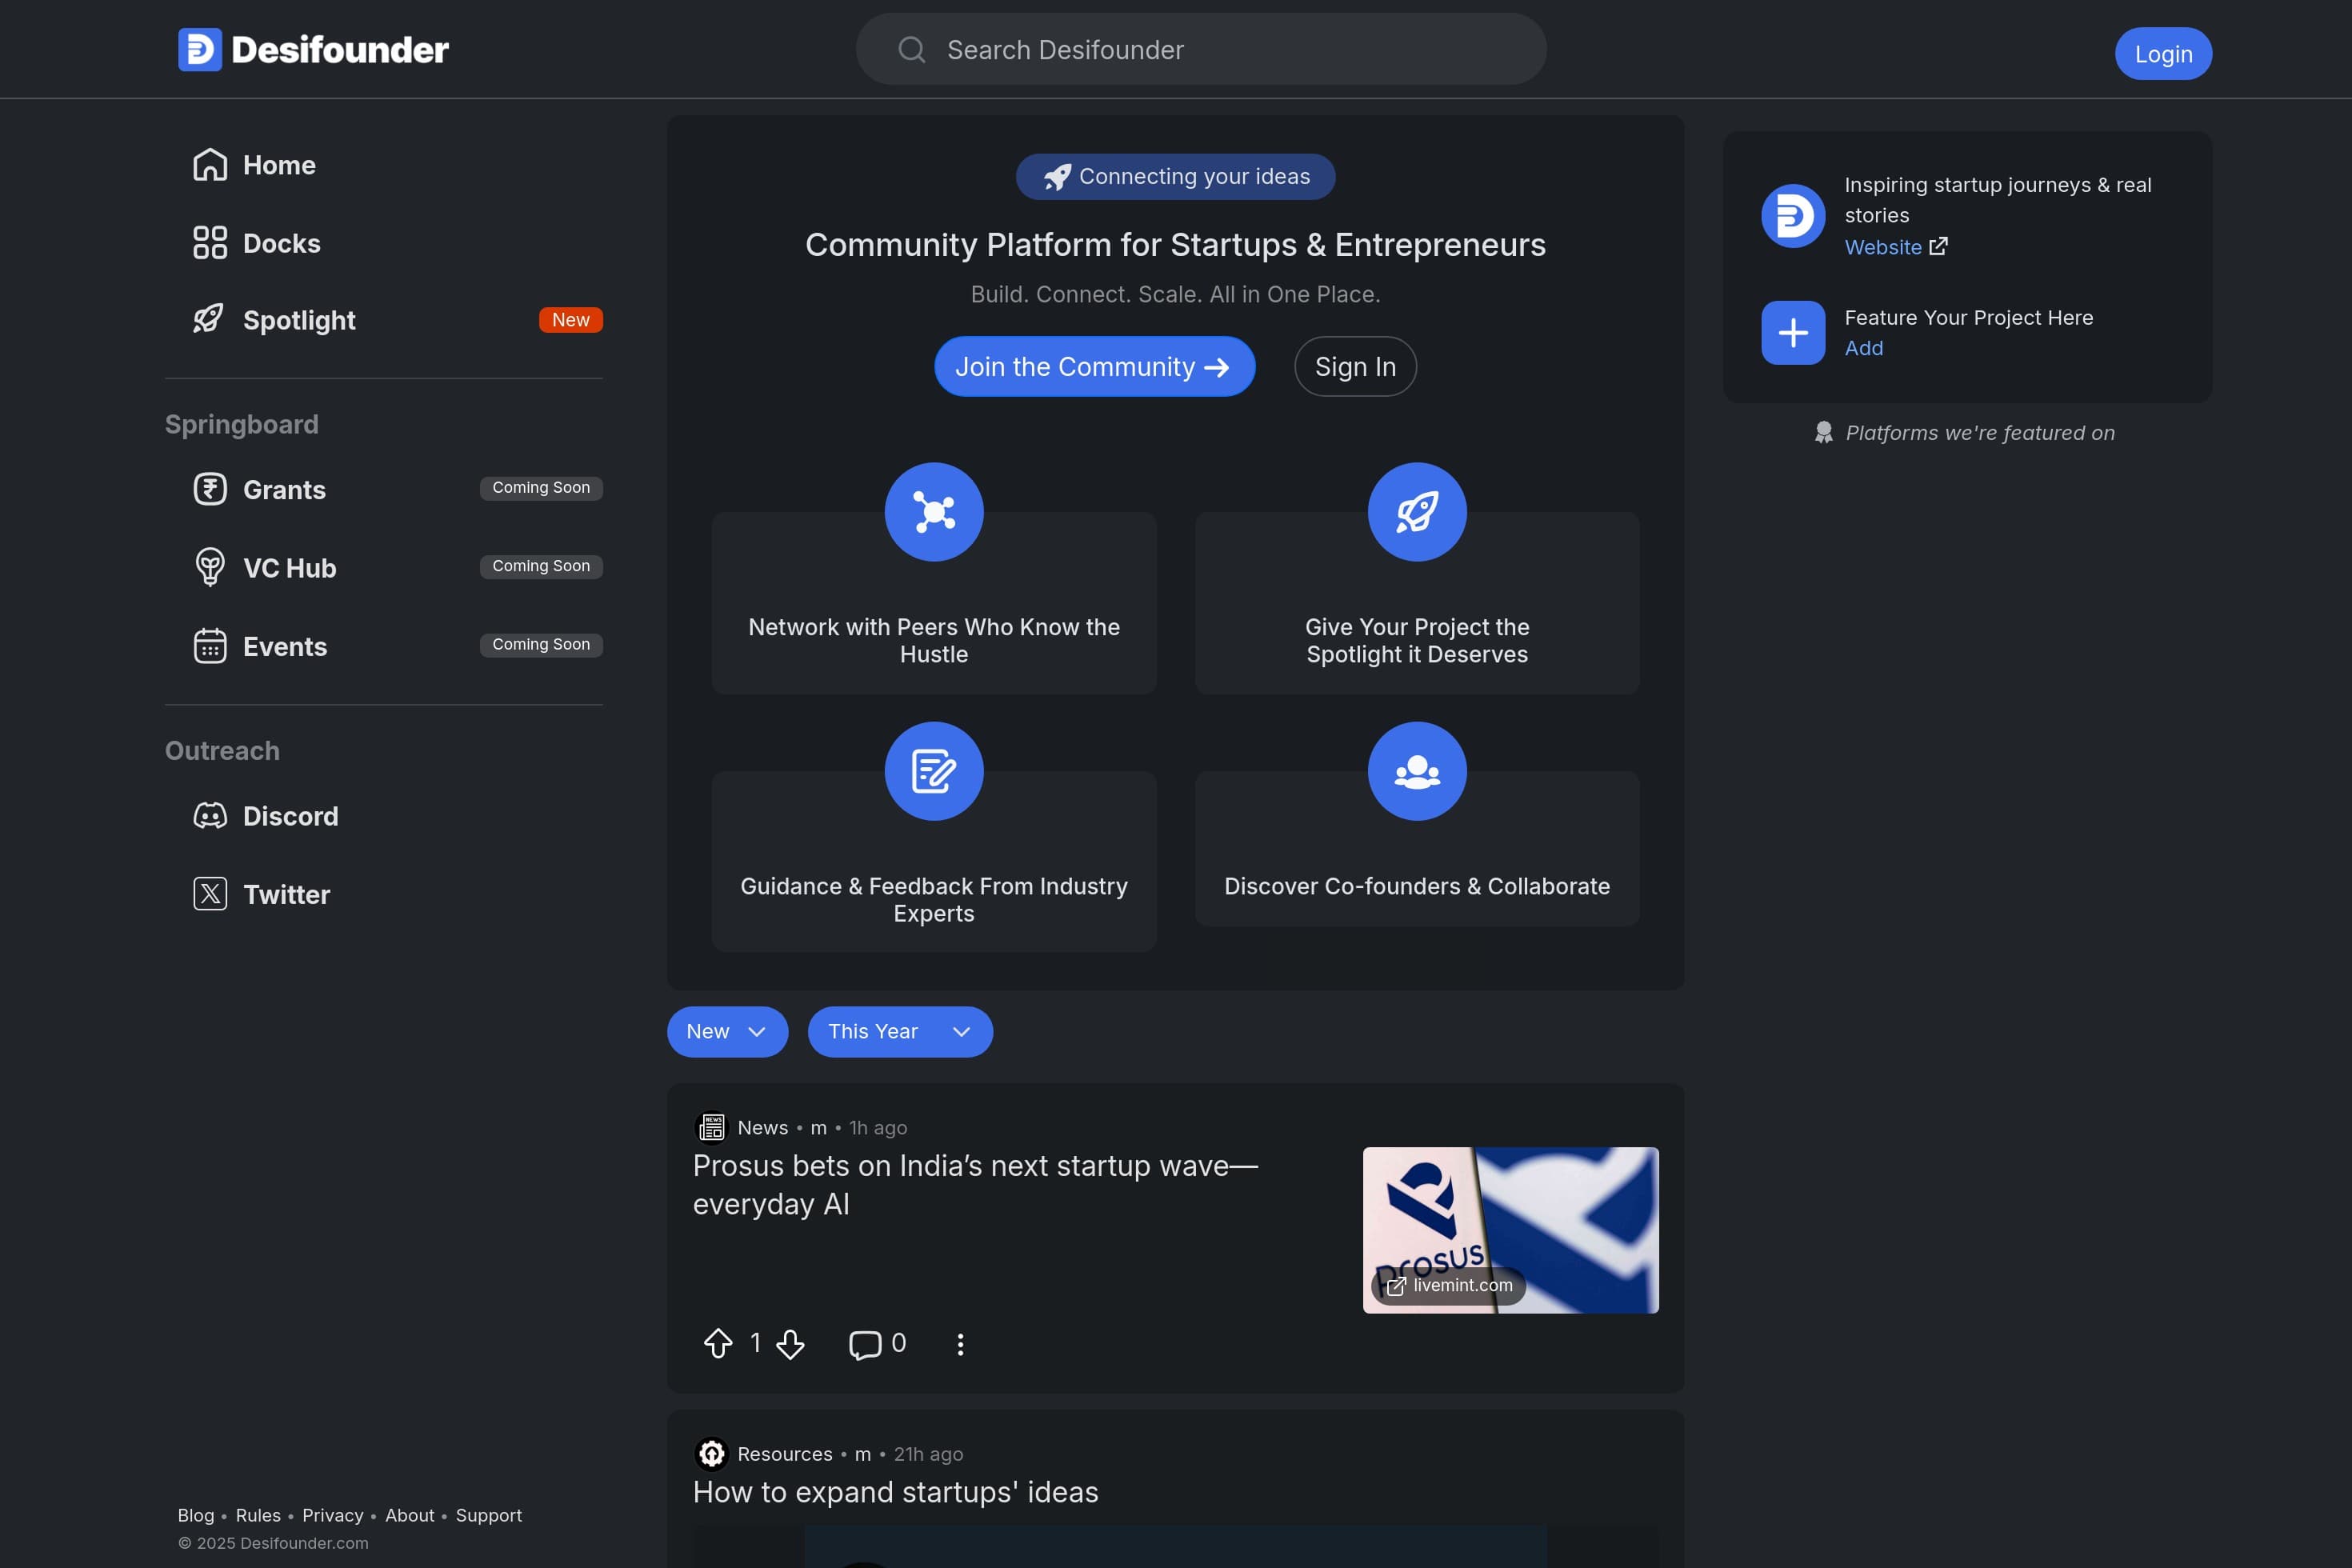
Task: Click the Prosus article thumbnail image
Action: tap(1510, 1229)
